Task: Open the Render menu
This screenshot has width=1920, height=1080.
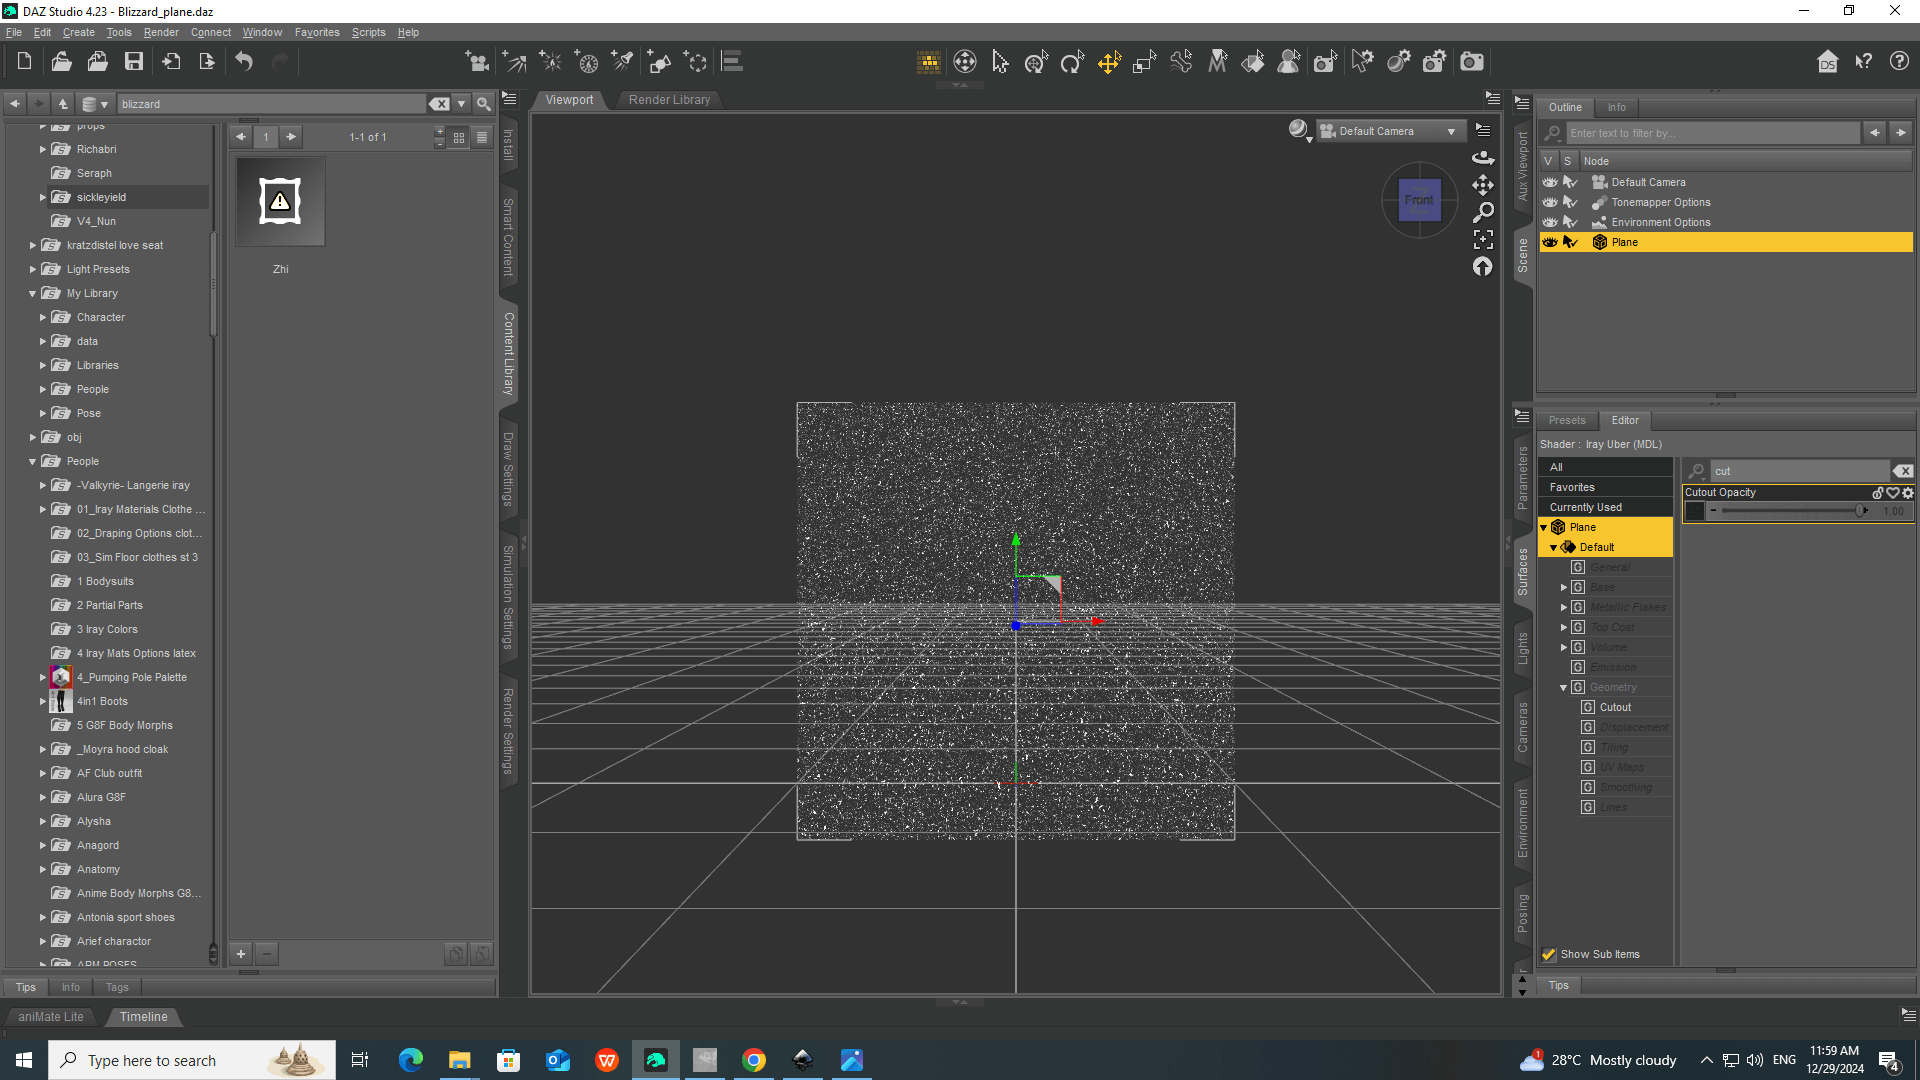Action: click(161, 32)
